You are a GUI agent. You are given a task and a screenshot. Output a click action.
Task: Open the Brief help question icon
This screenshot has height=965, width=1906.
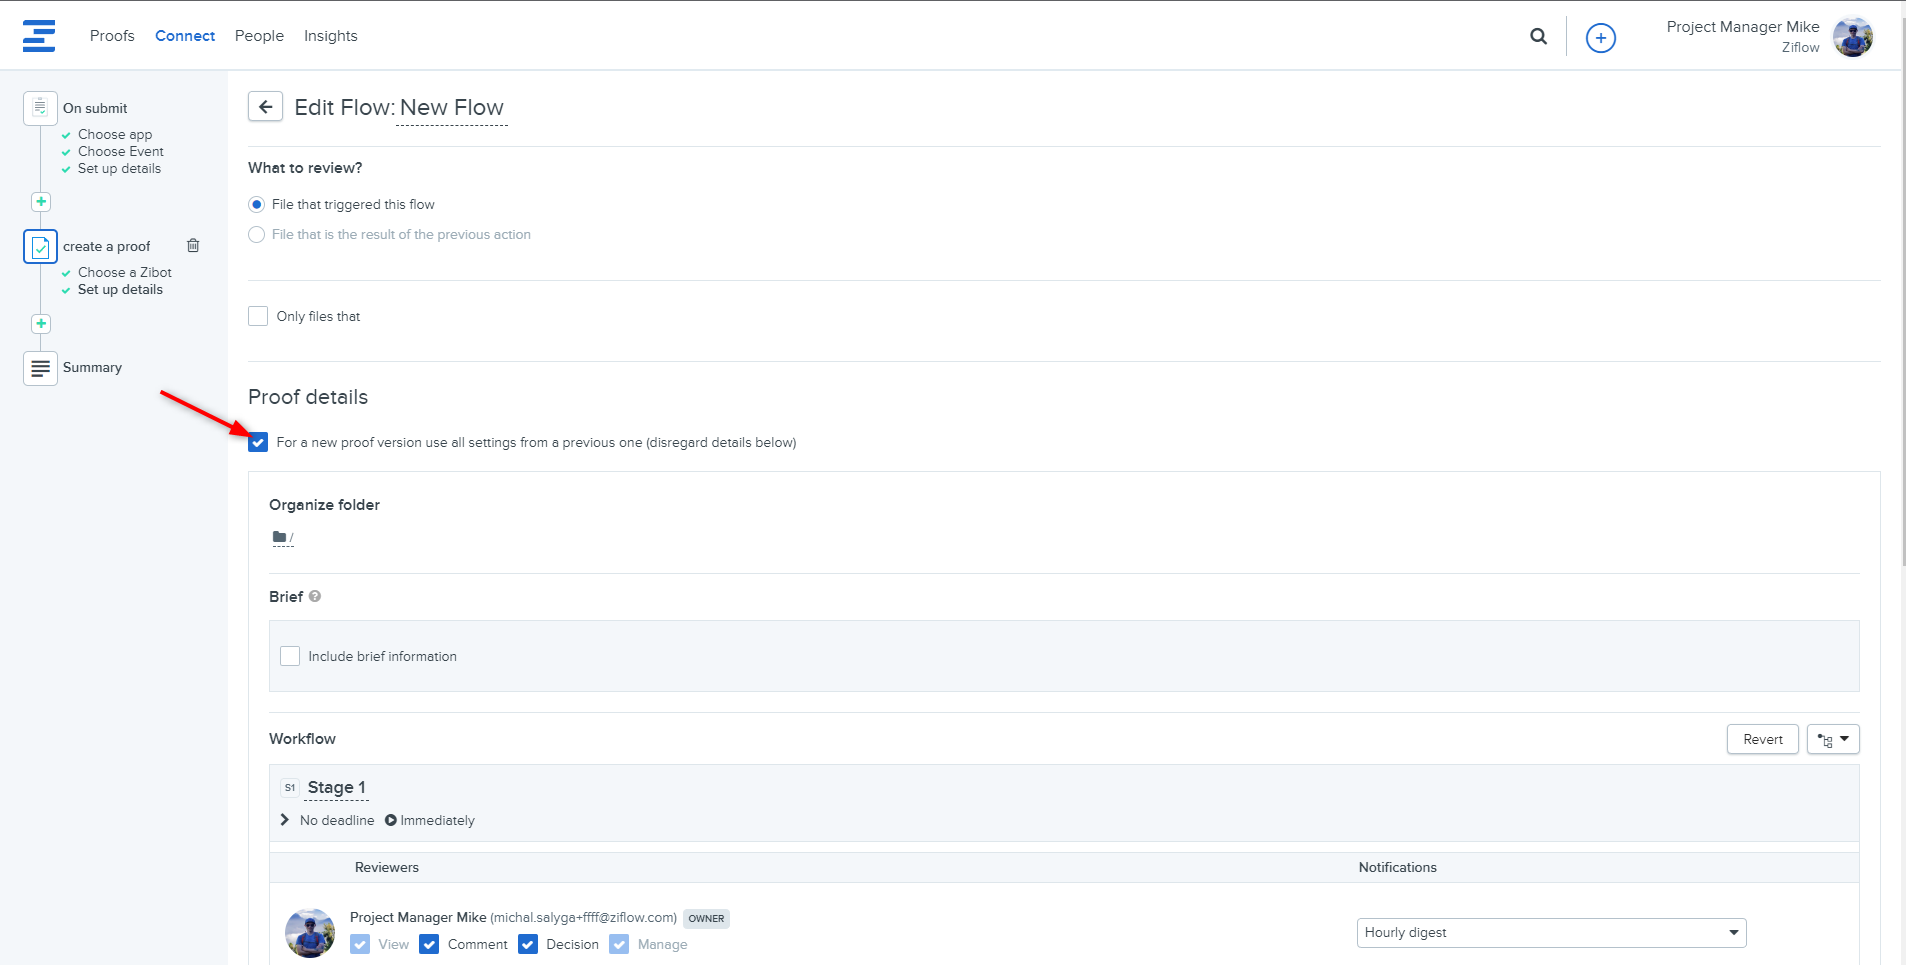[x=315, y=597]
